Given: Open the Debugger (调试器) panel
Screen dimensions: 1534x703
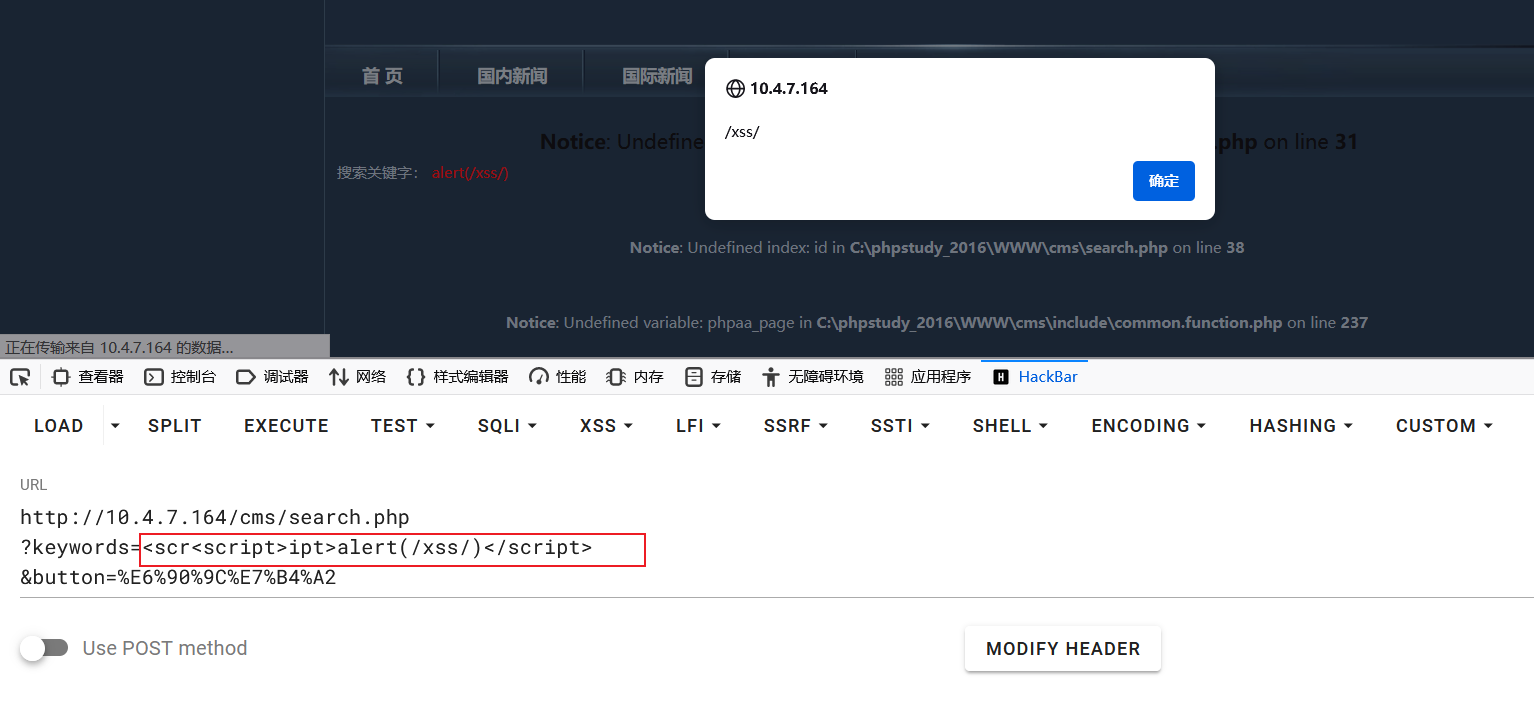Looking at the screenshot, I should click(x=273, y=377).
